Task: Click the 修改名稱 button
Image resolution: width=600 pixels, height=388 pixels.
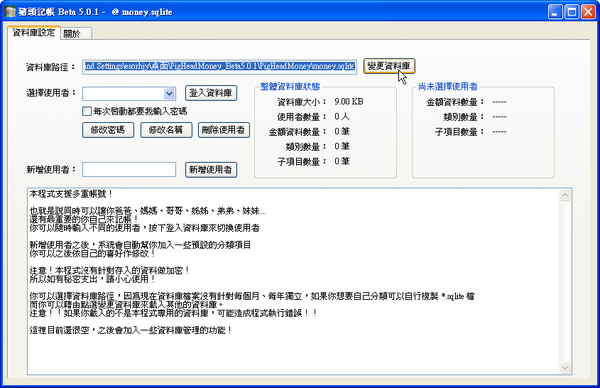Action: [166, 130]
